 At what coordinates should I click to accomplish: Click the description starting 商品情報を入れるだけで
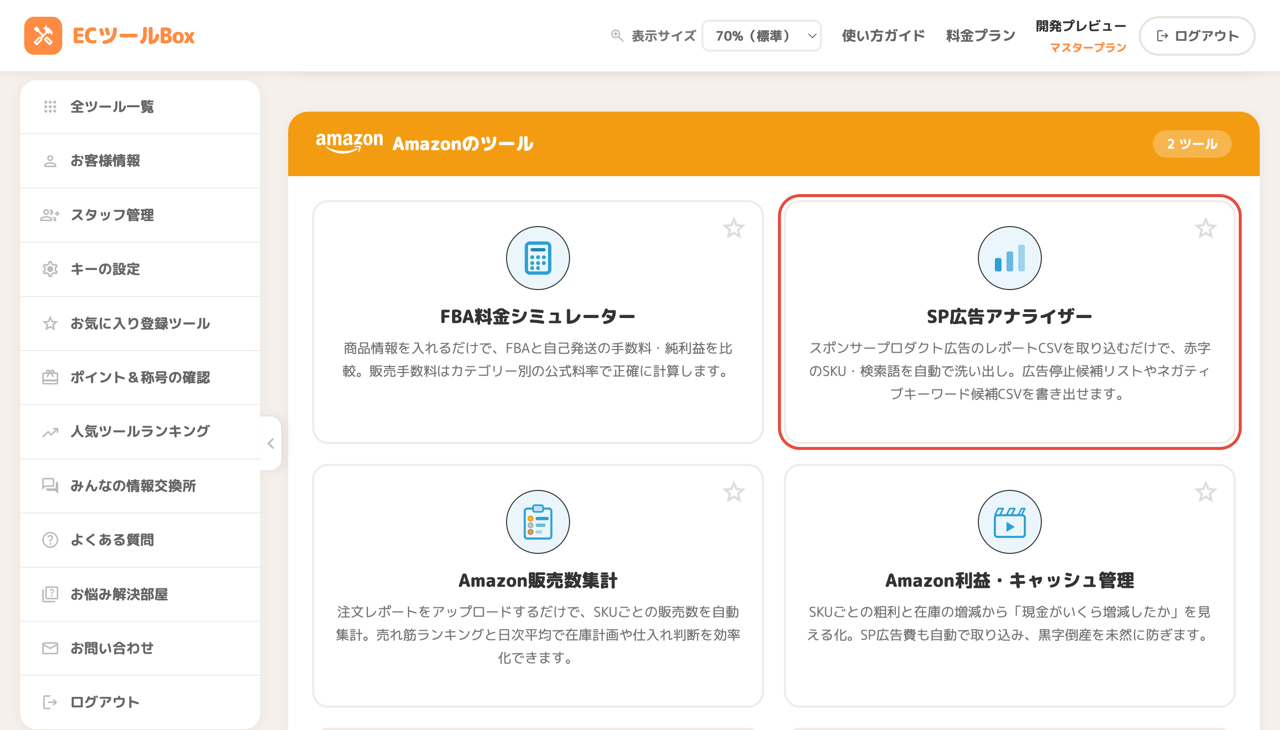pos(538,360)
